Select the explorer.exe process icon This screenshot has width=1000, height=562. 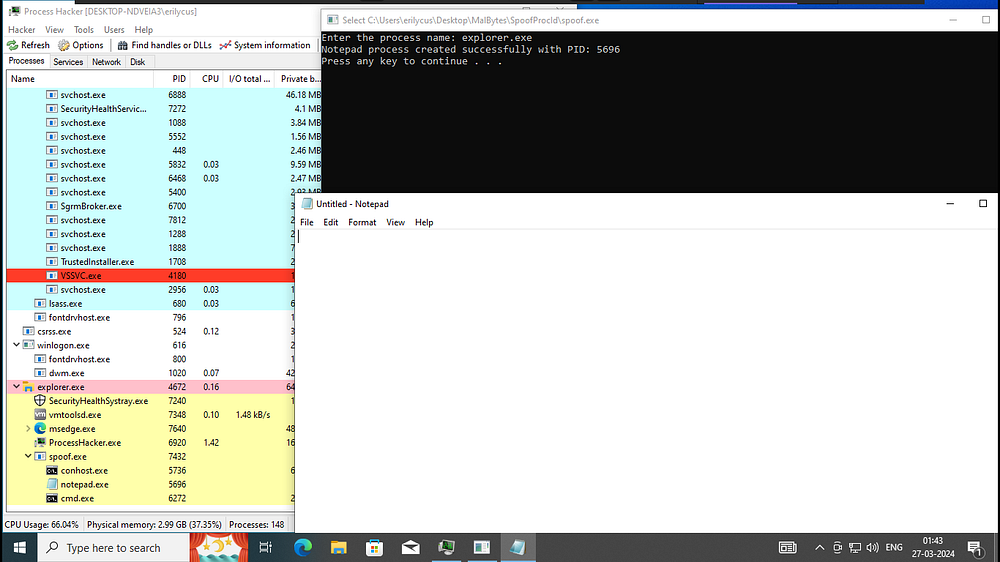pos(28,387)
